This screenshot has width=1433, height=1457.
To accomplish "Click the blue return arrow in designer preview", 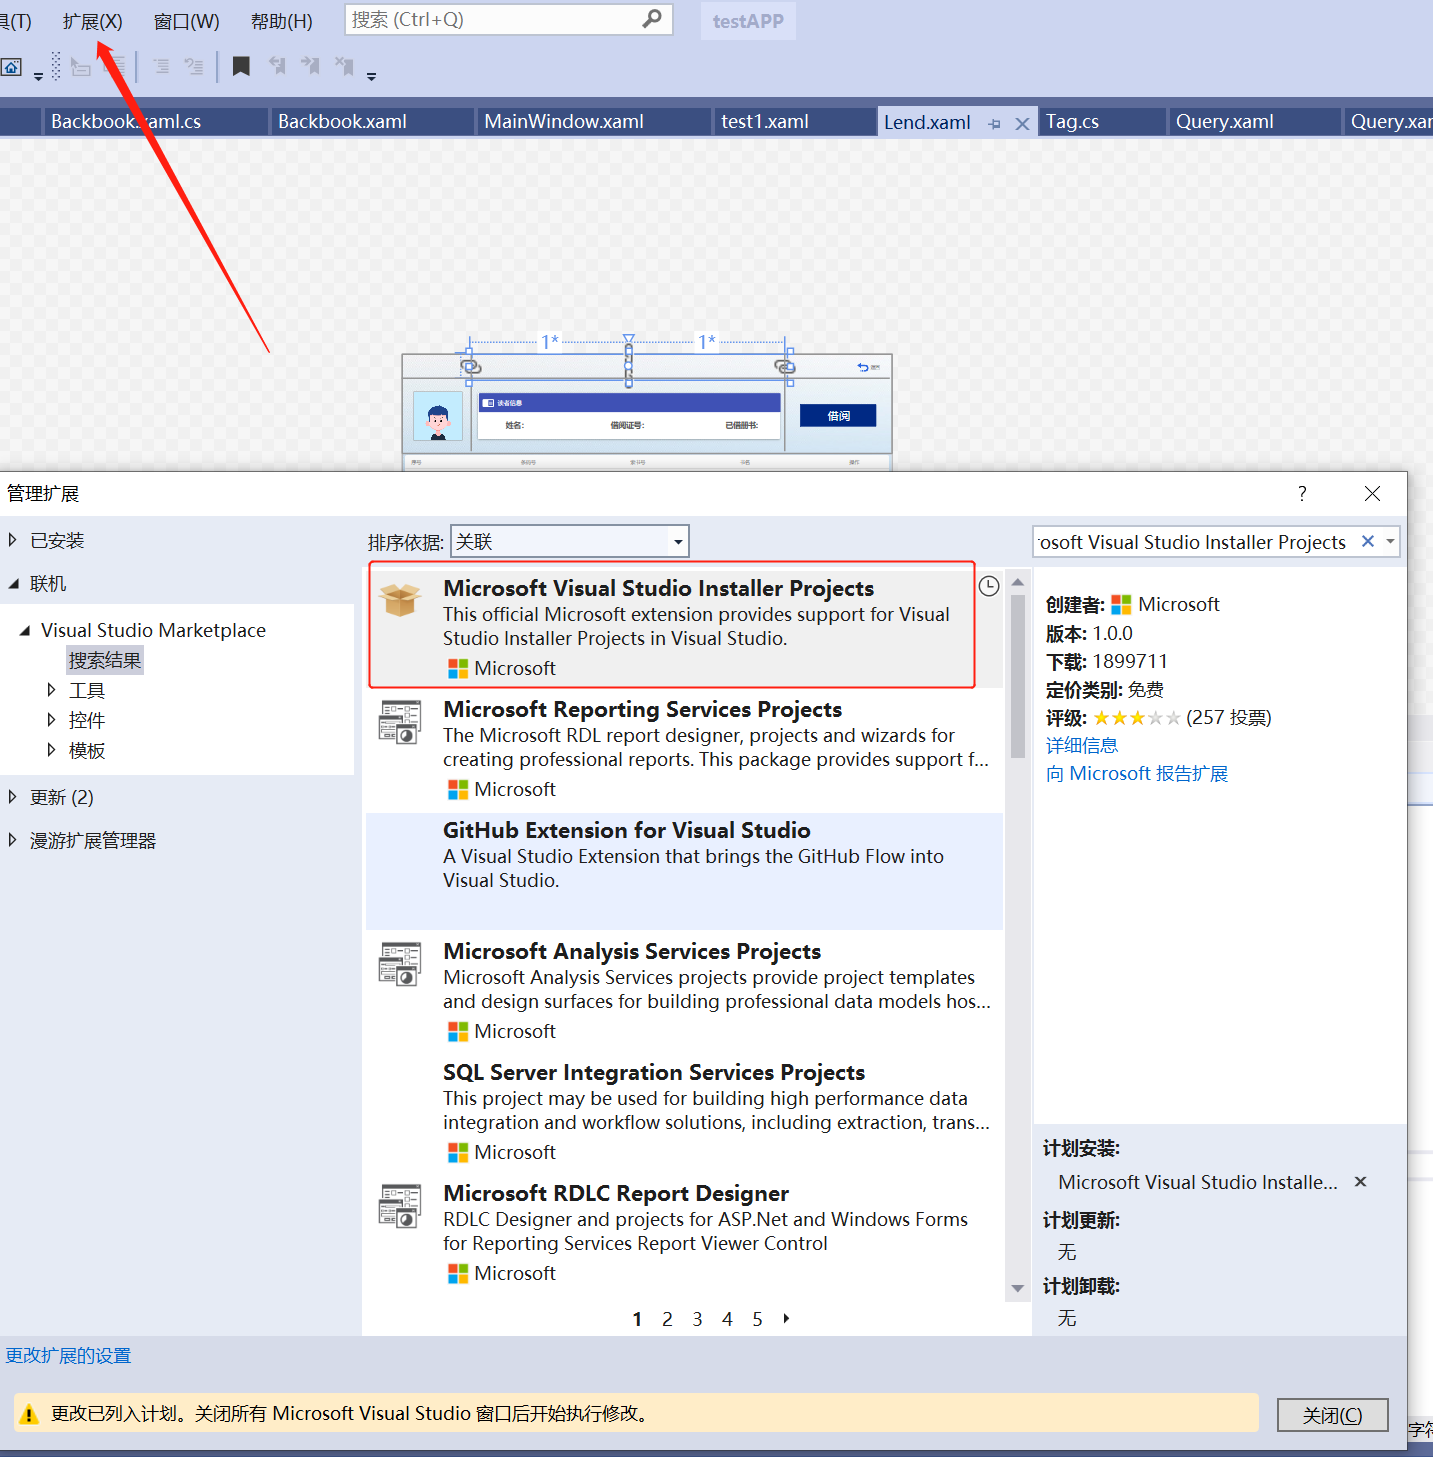I will point(862,367).
